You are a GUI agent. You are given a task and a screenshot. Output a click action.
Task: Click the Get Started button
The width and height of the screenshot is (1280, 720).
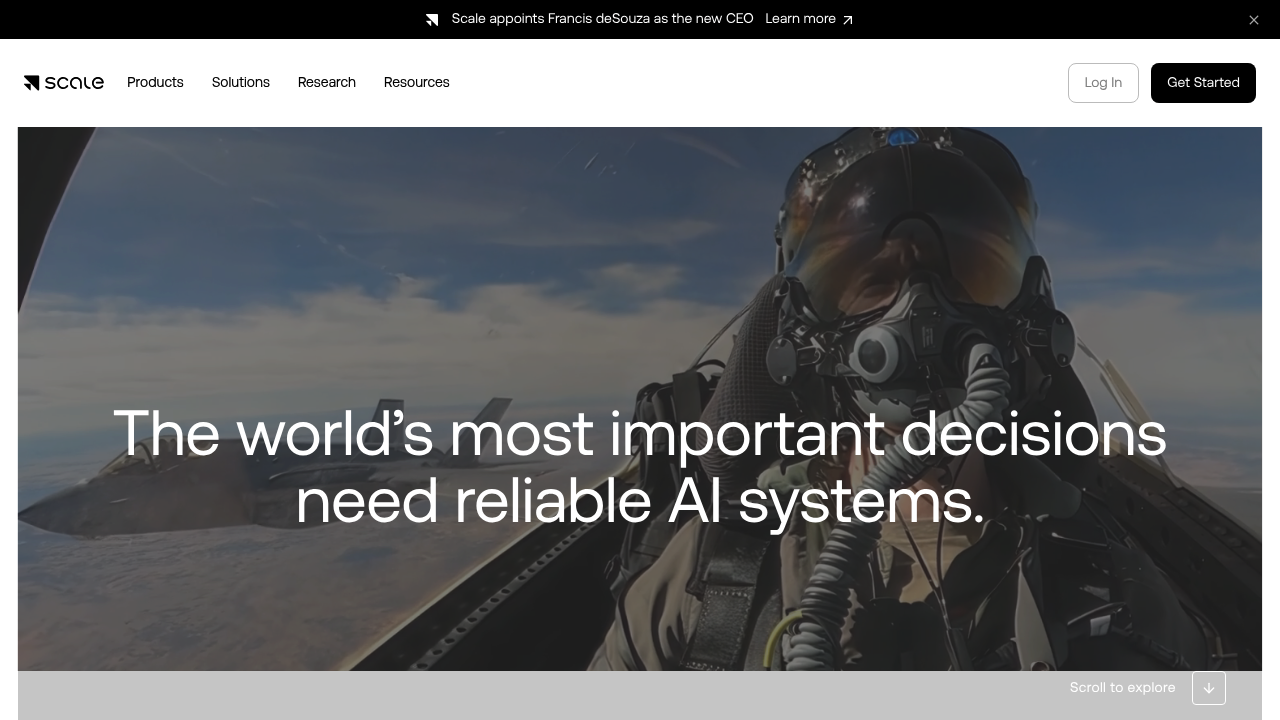pyautogui.click(x=1203, y=83)
